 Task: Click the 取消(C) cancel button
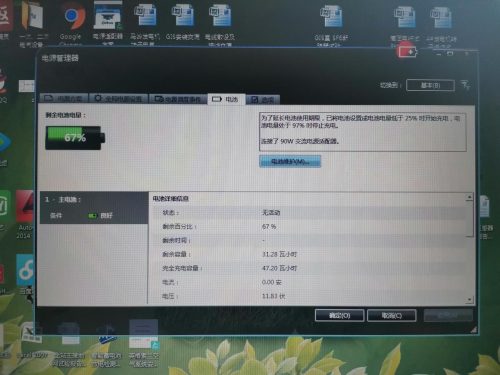point(392,315)
